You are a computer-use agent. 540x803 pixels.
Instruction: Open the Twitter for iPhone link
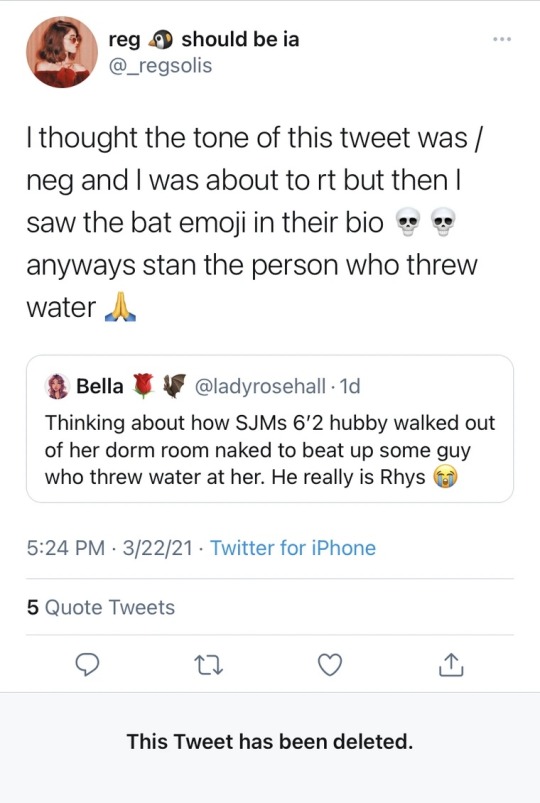pyautogui.click(x=293, y=548)
